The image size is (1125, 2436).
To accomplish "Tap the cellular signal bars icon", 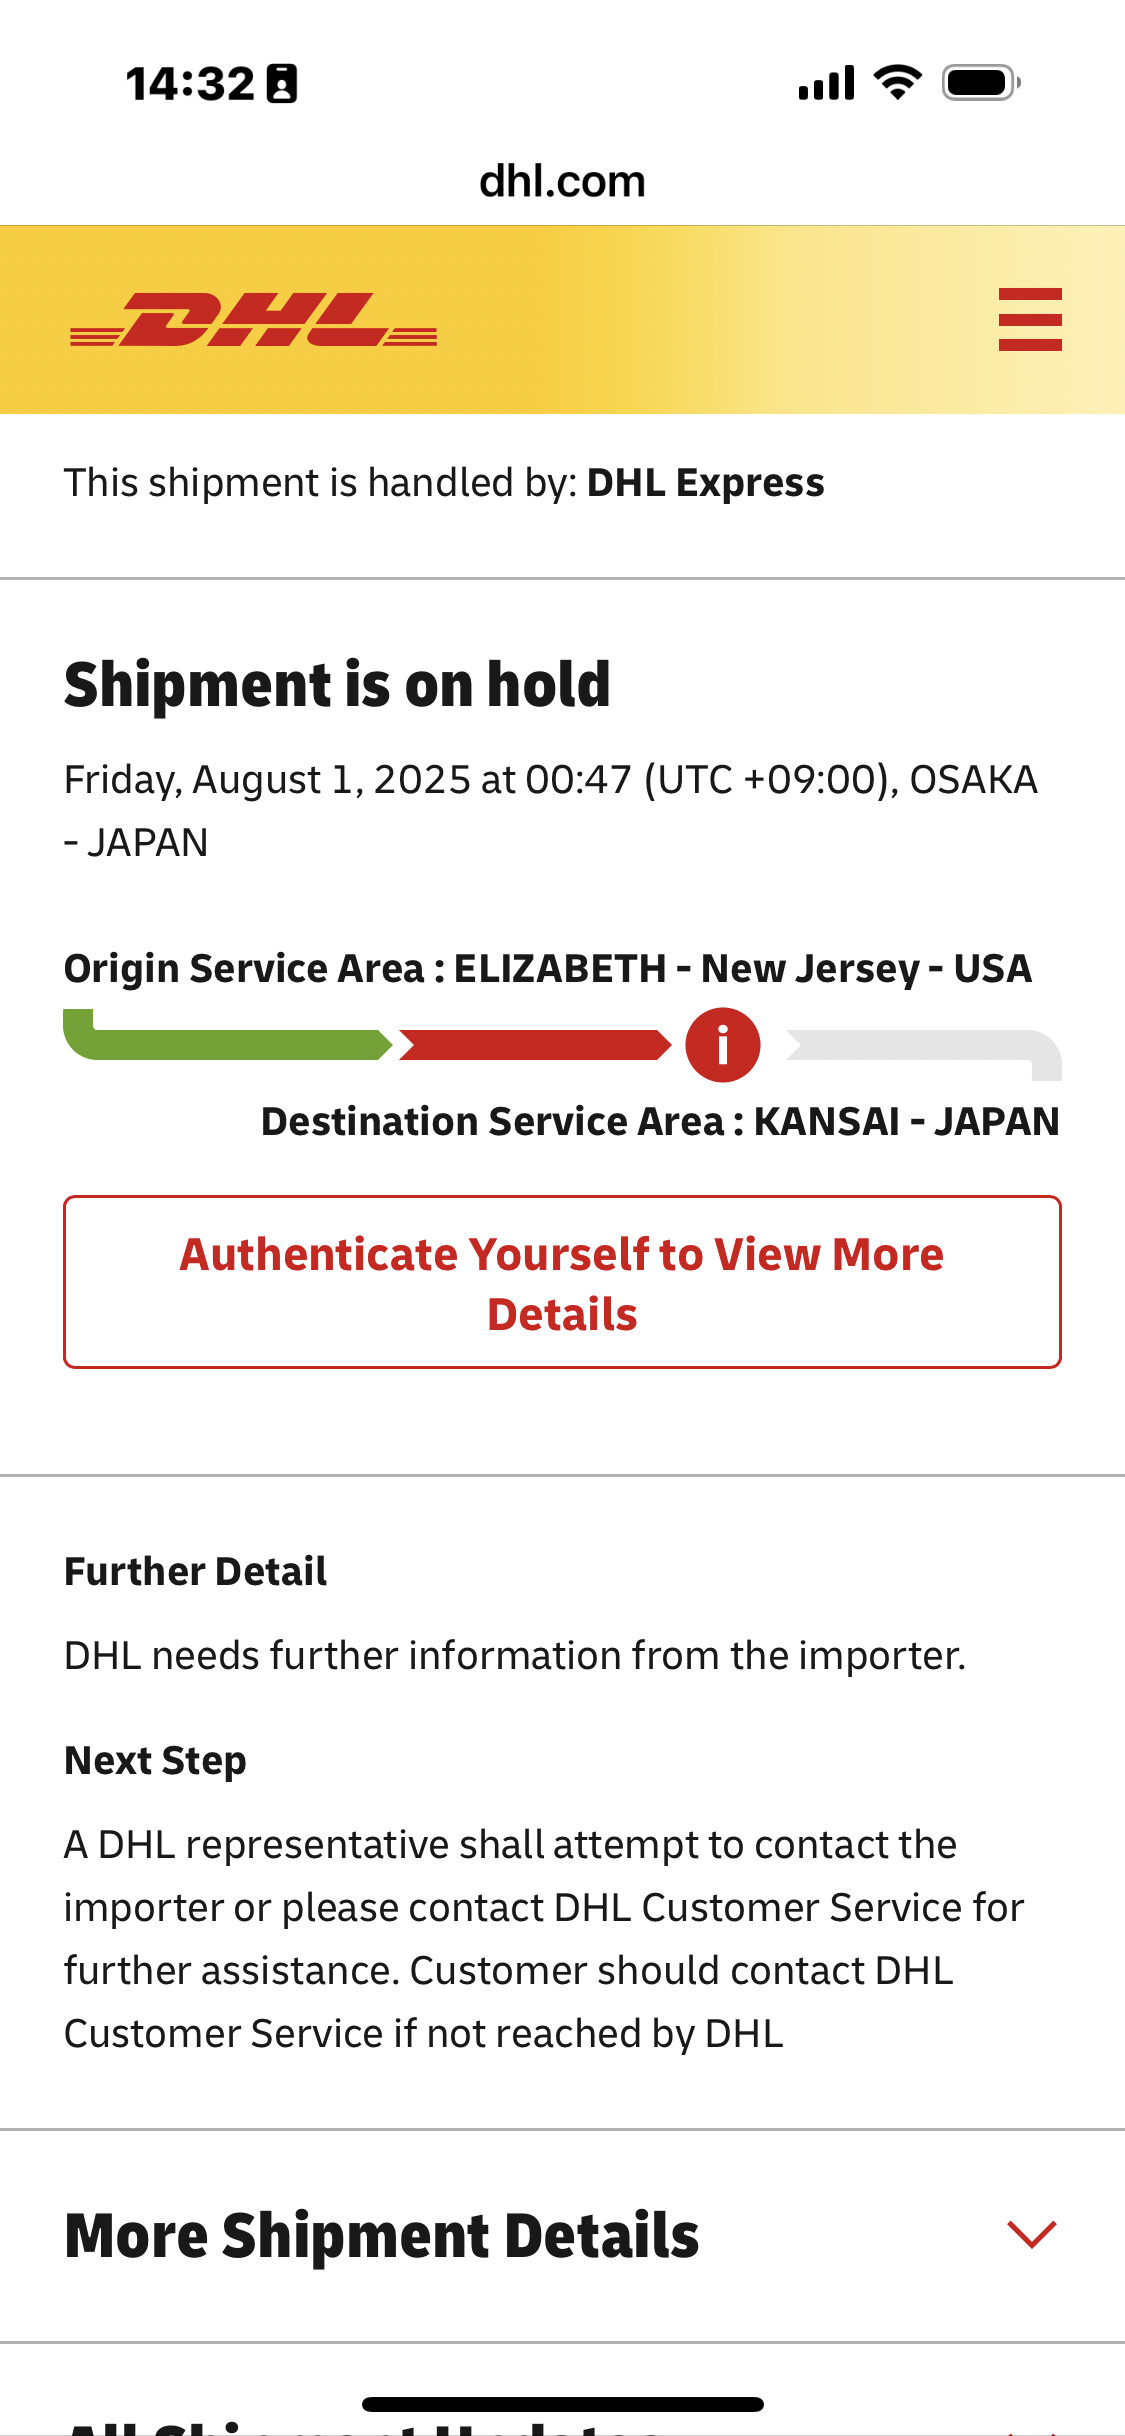I will pyautogui.click(x=826, y=83).
